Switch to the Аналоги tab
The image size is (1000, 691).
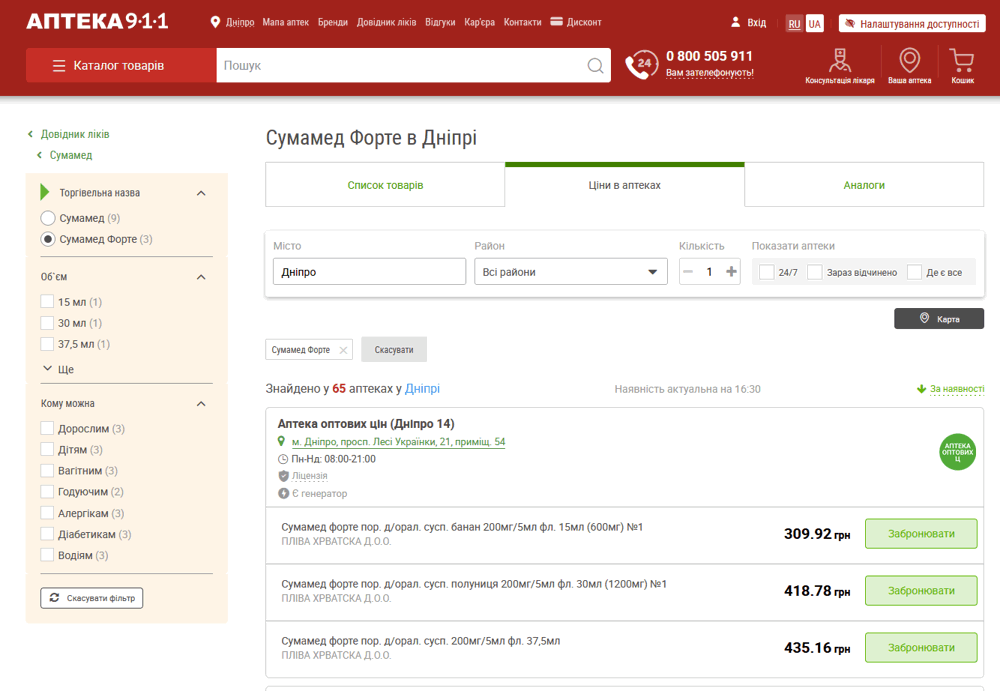coord(864,185)
